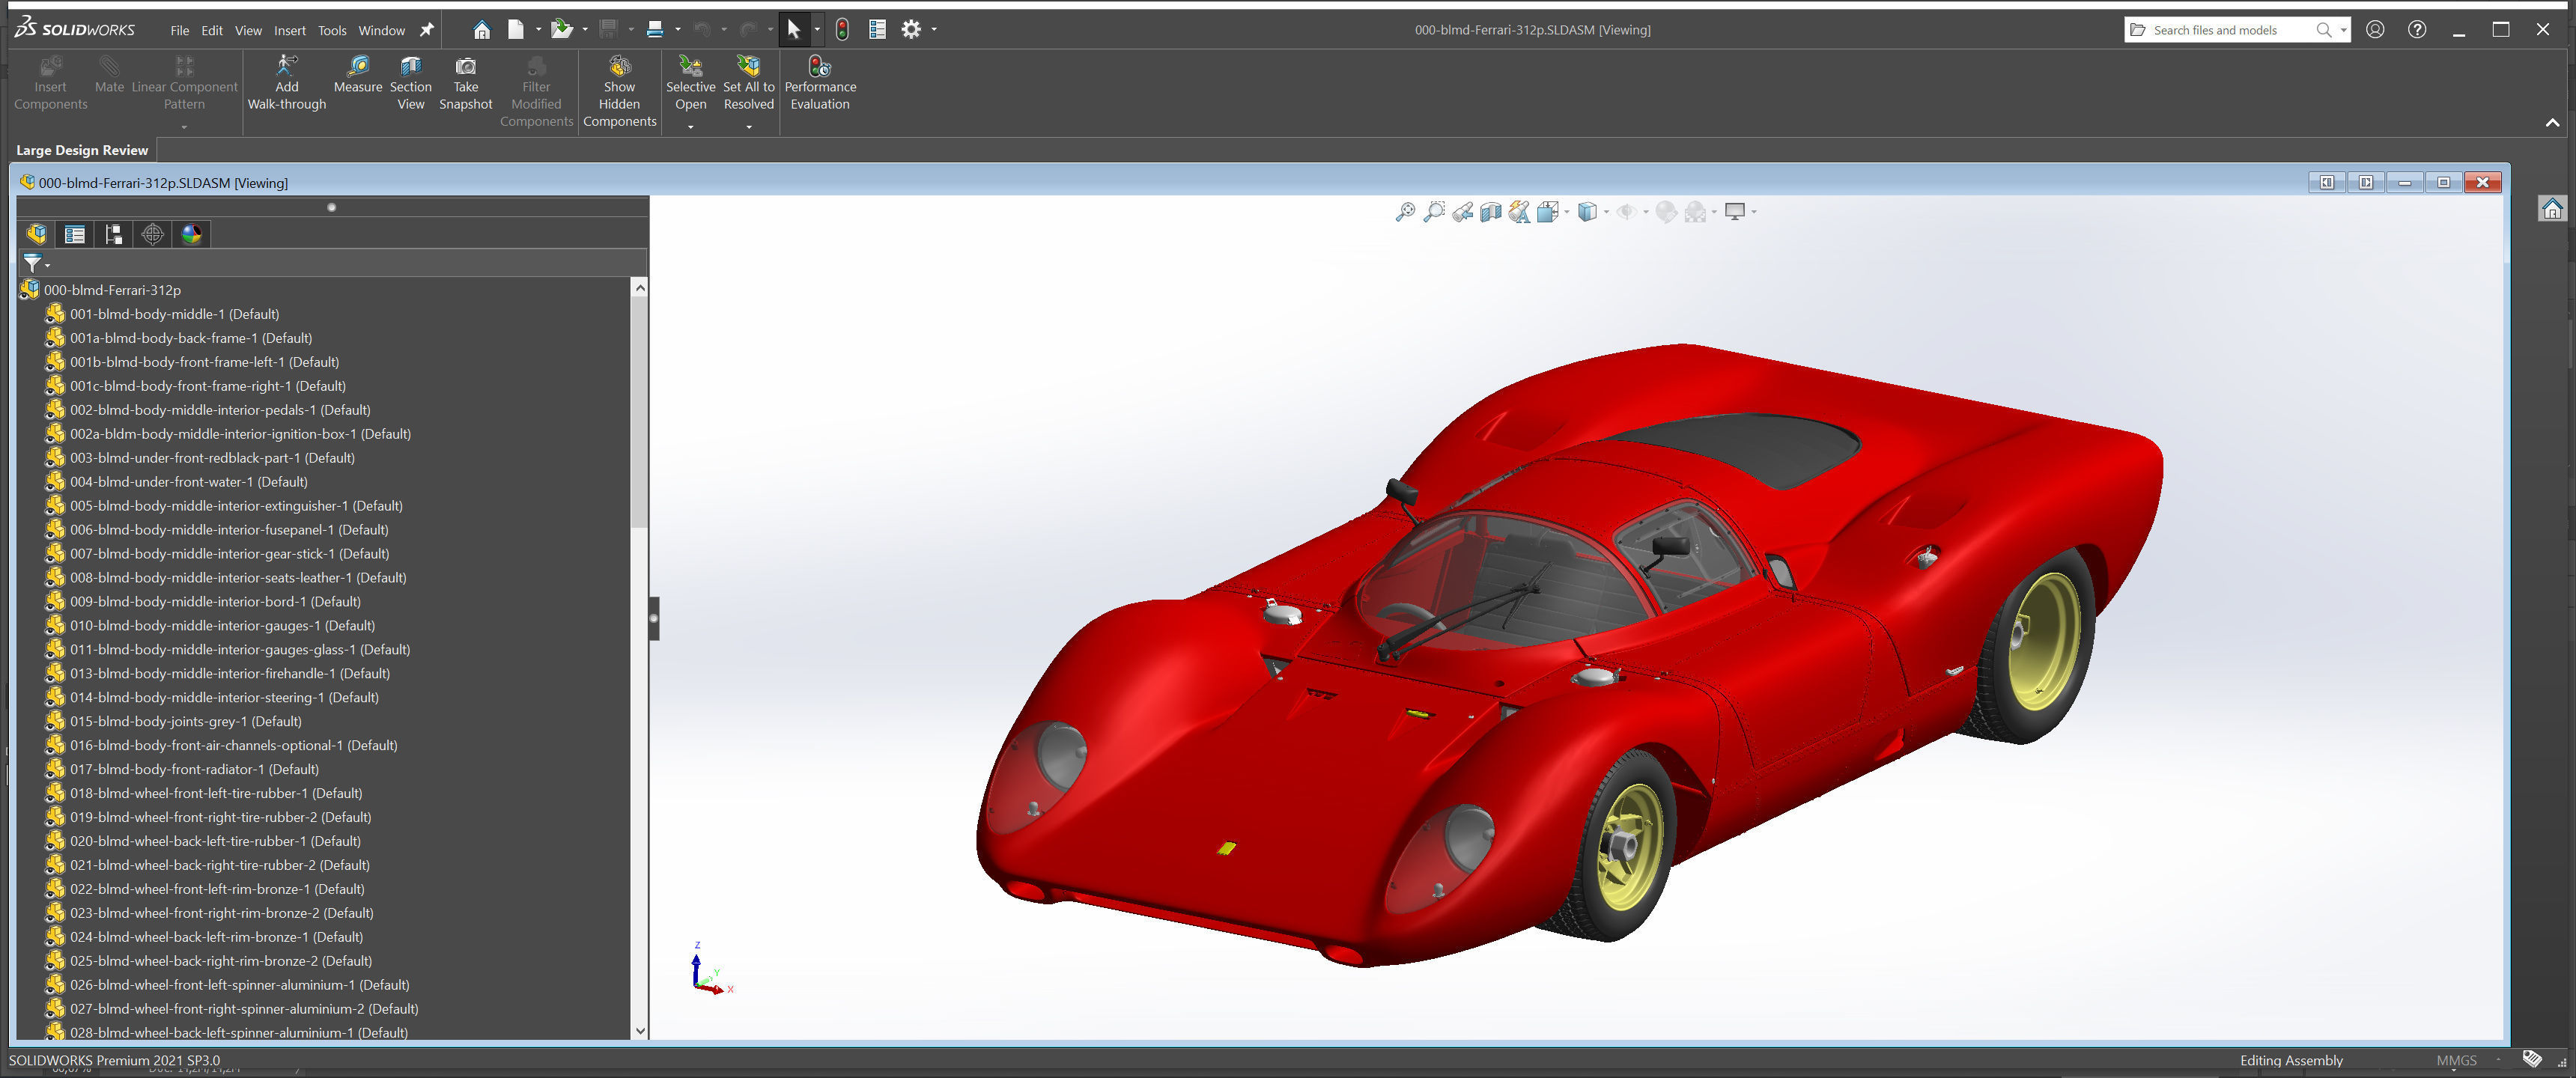Collapse the feature tree panel handle
Image resolution: width=2576 pixels, height=1078 pixels.
tap(654, 618)
